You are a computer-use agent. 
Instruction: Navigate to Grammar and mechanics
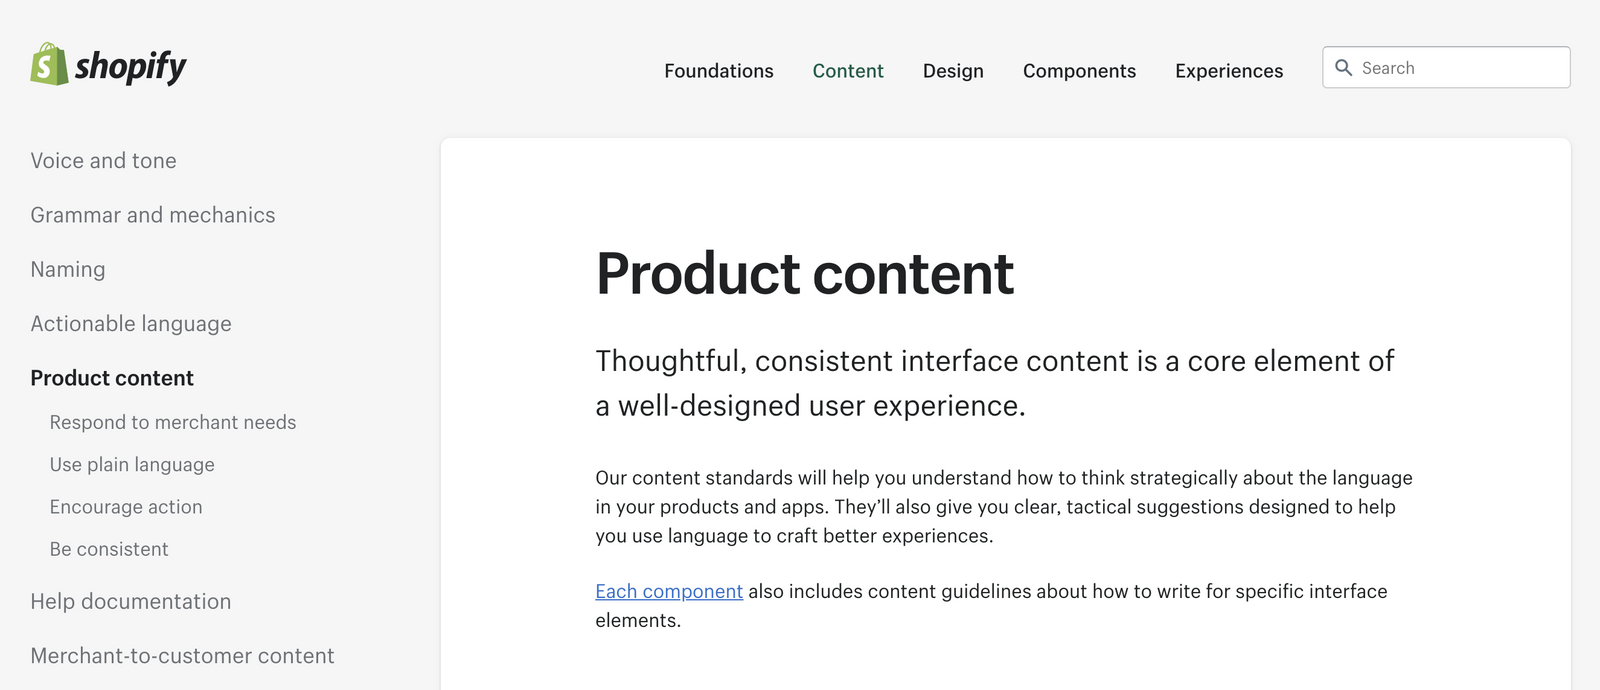click(152, 215)
